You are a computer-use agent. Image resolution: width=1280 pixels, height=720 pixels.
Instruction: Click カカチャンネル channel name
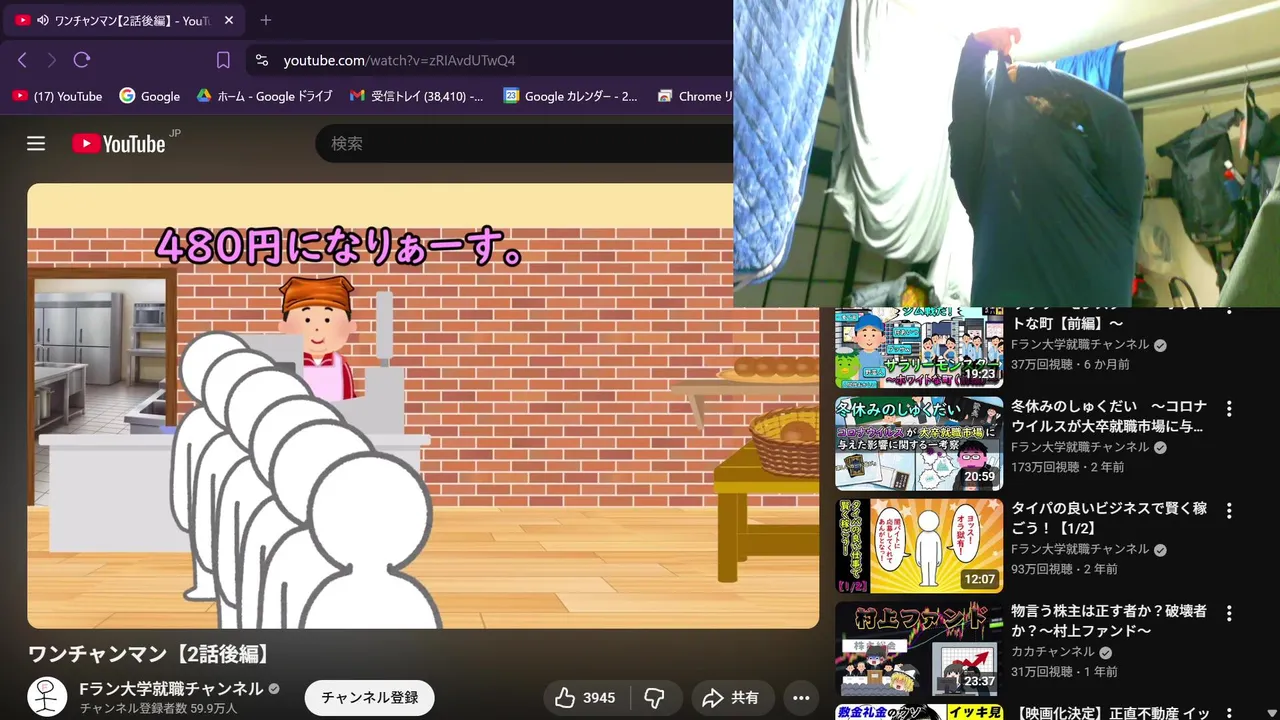pyautogui.click(x=1053, y=652)
